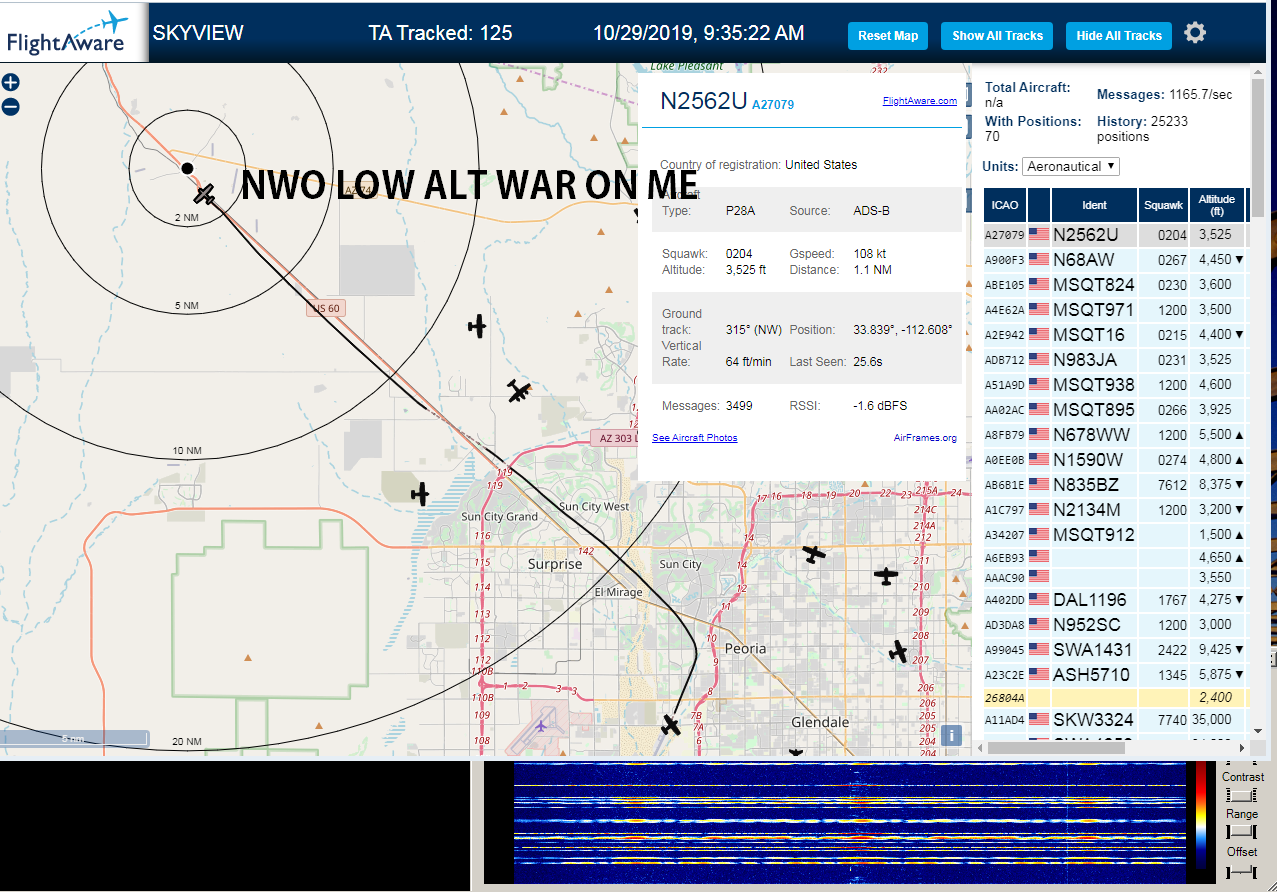Click the Reset Map button

[x=888, y=36]
